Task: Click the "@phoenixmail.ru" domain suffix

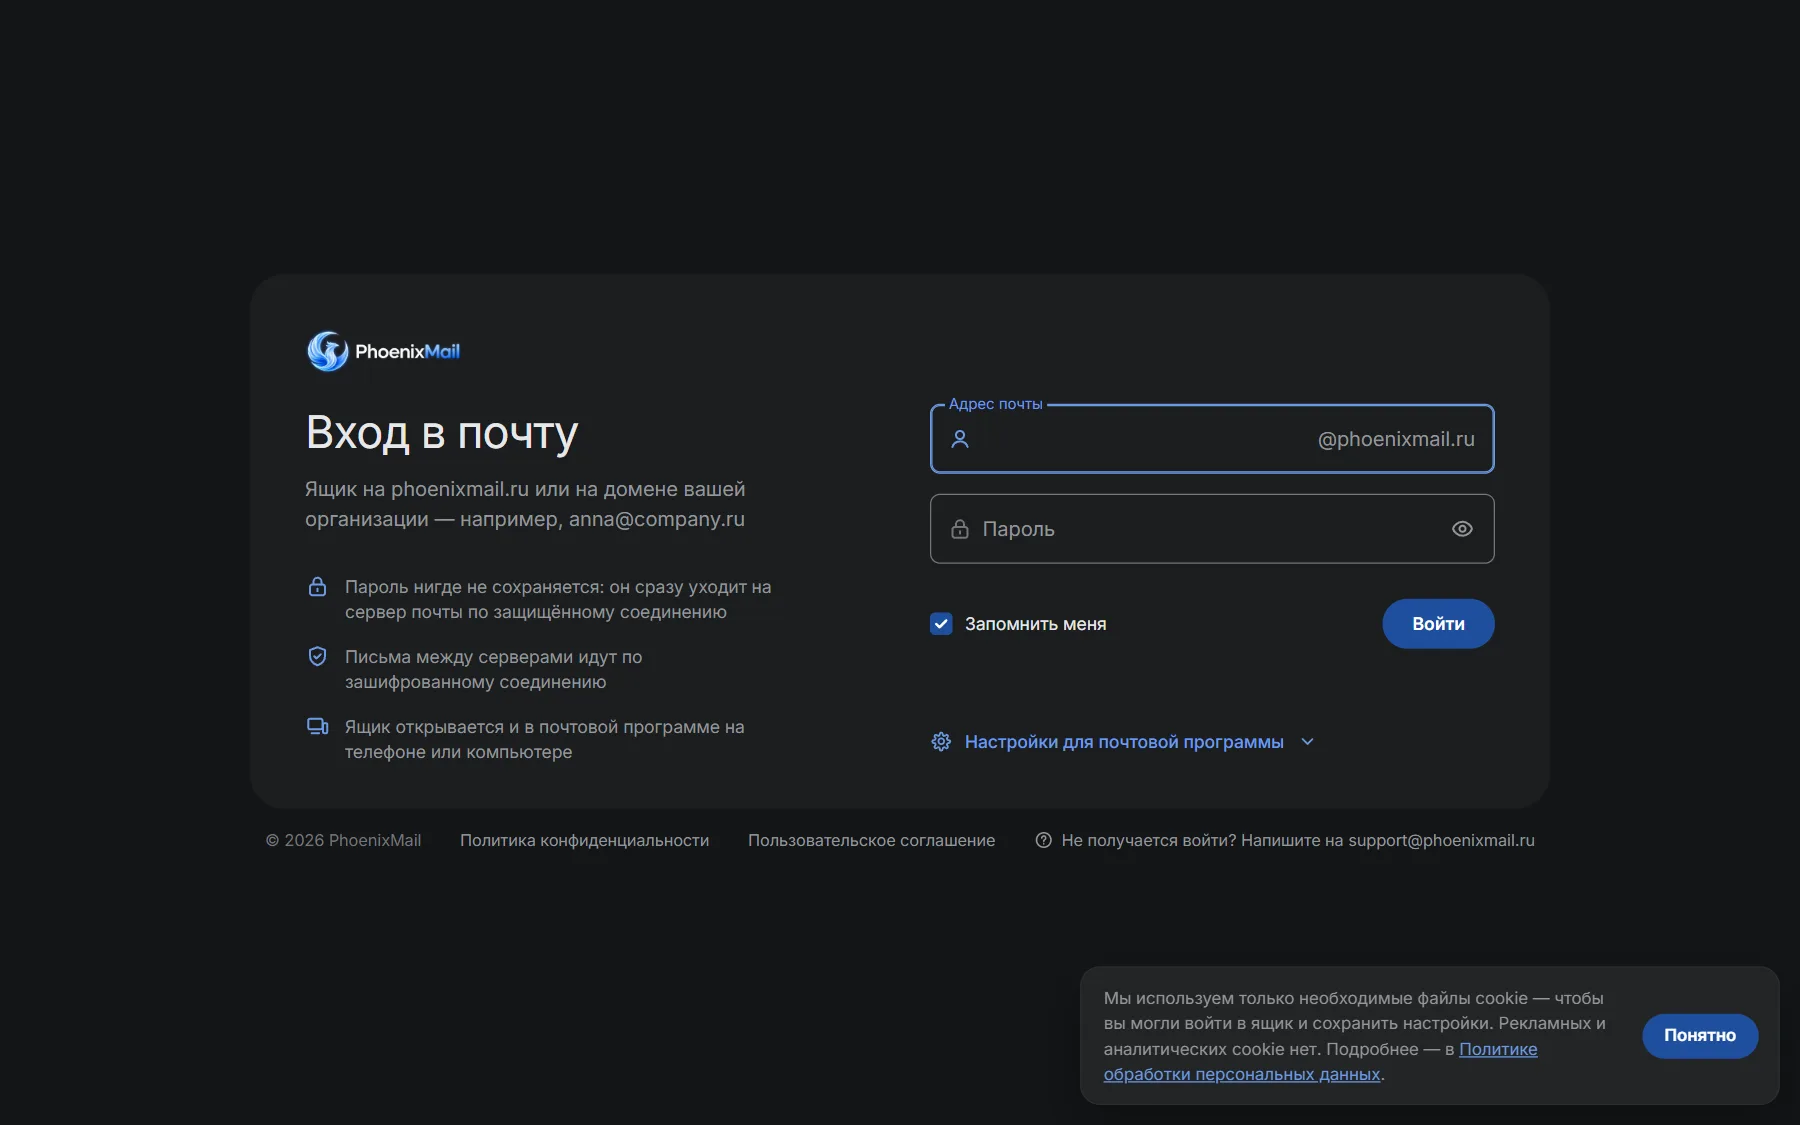Action: (x=1396, y=439)
